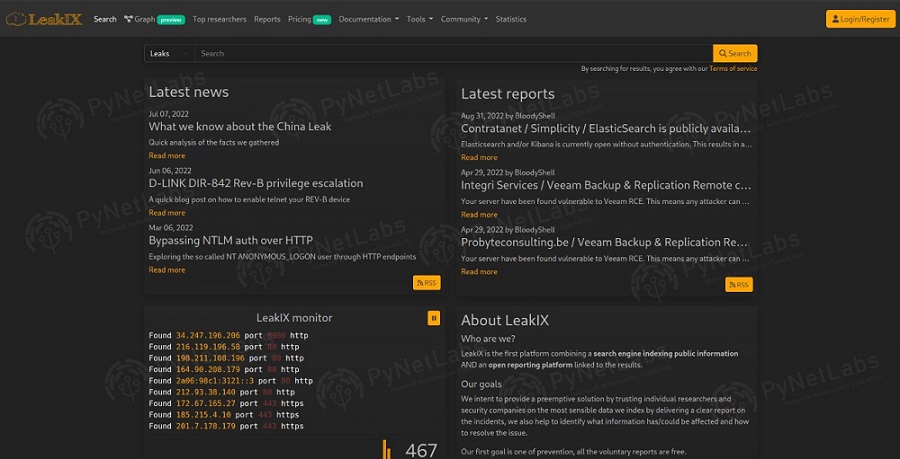Open the Contratanet ElasticSearch report

pyautogui.click(x=606, y=129)
